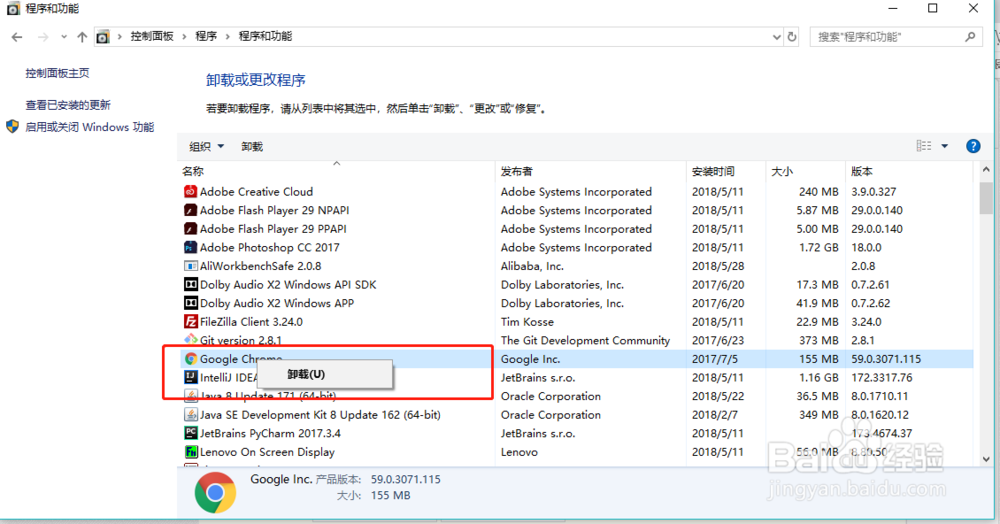Click the Adobe Creative Cloud program icon
This screenshot has width=1000, height=524.
pos(190,191)
